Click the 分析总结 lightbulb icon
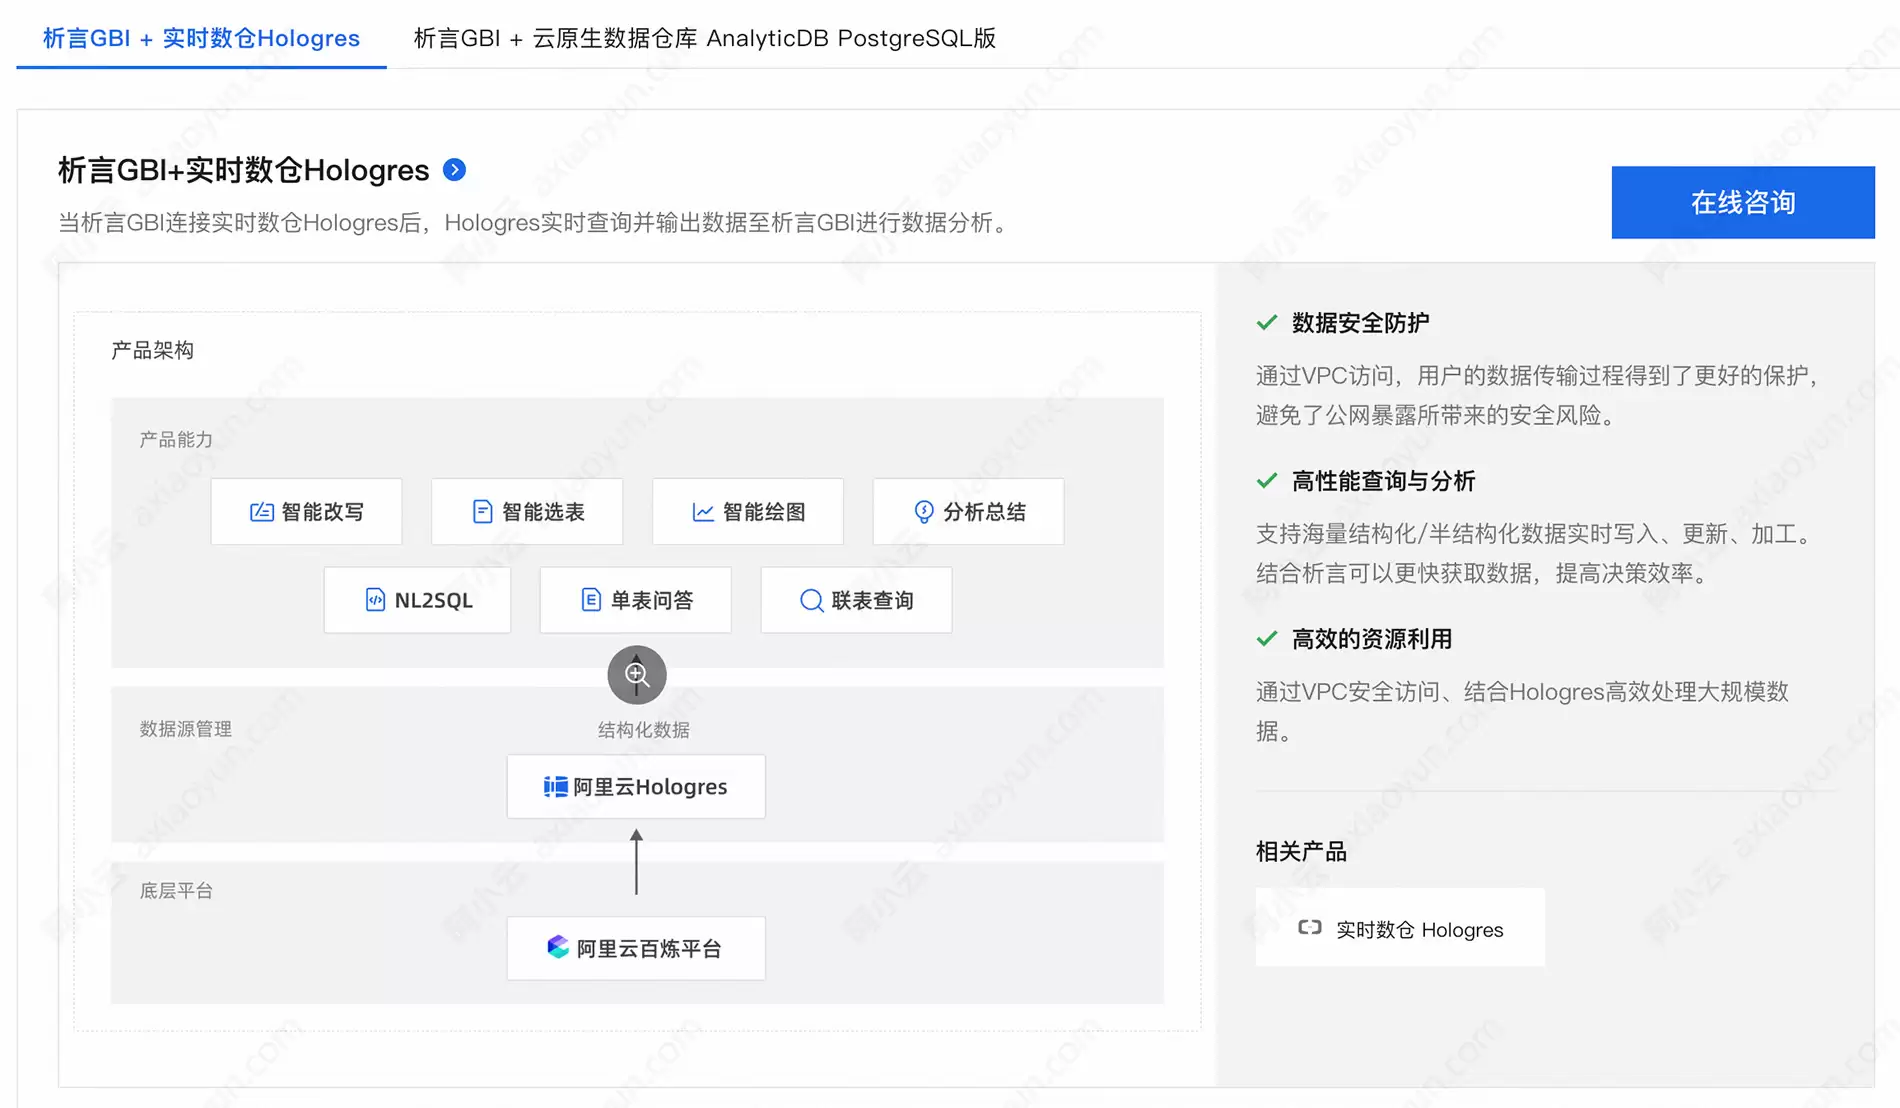Viewport: 1900px width, 1108px height. [x=924, y=512]
